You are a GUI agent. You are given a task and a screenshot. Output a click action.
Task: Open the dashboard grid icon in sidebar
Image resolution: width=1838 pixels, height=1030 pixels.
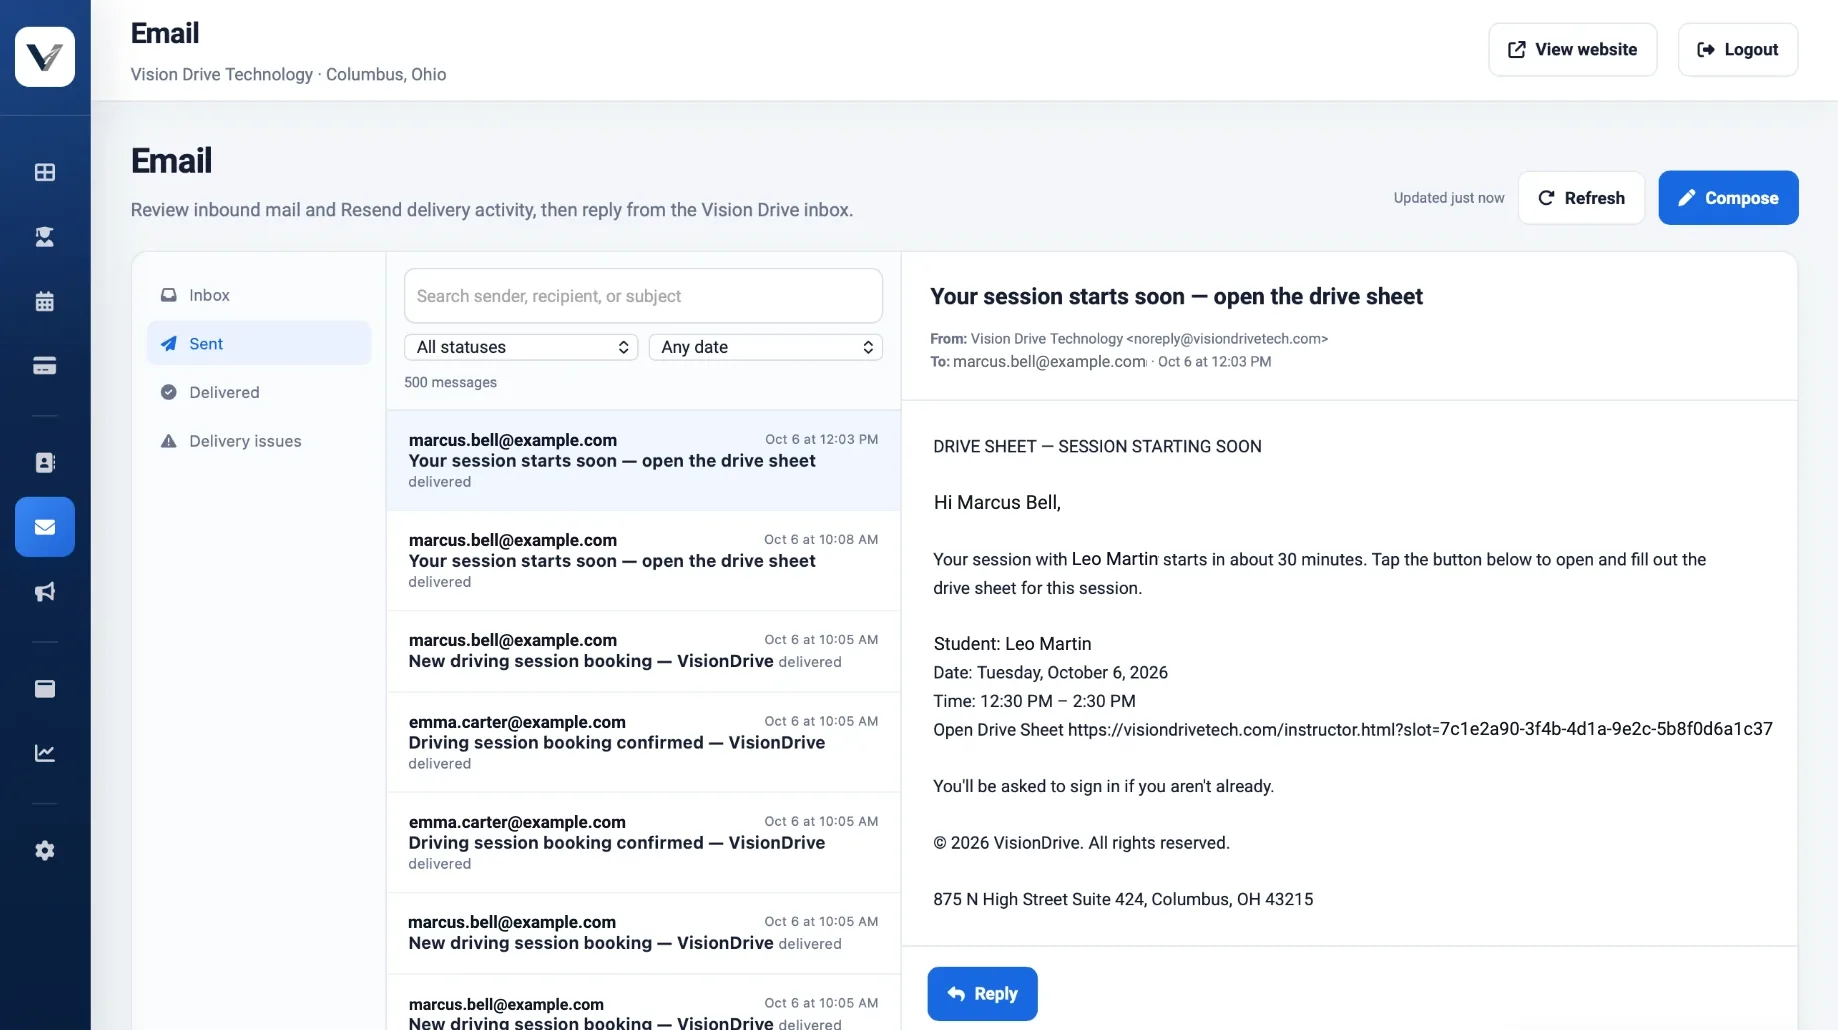point(45,172)
